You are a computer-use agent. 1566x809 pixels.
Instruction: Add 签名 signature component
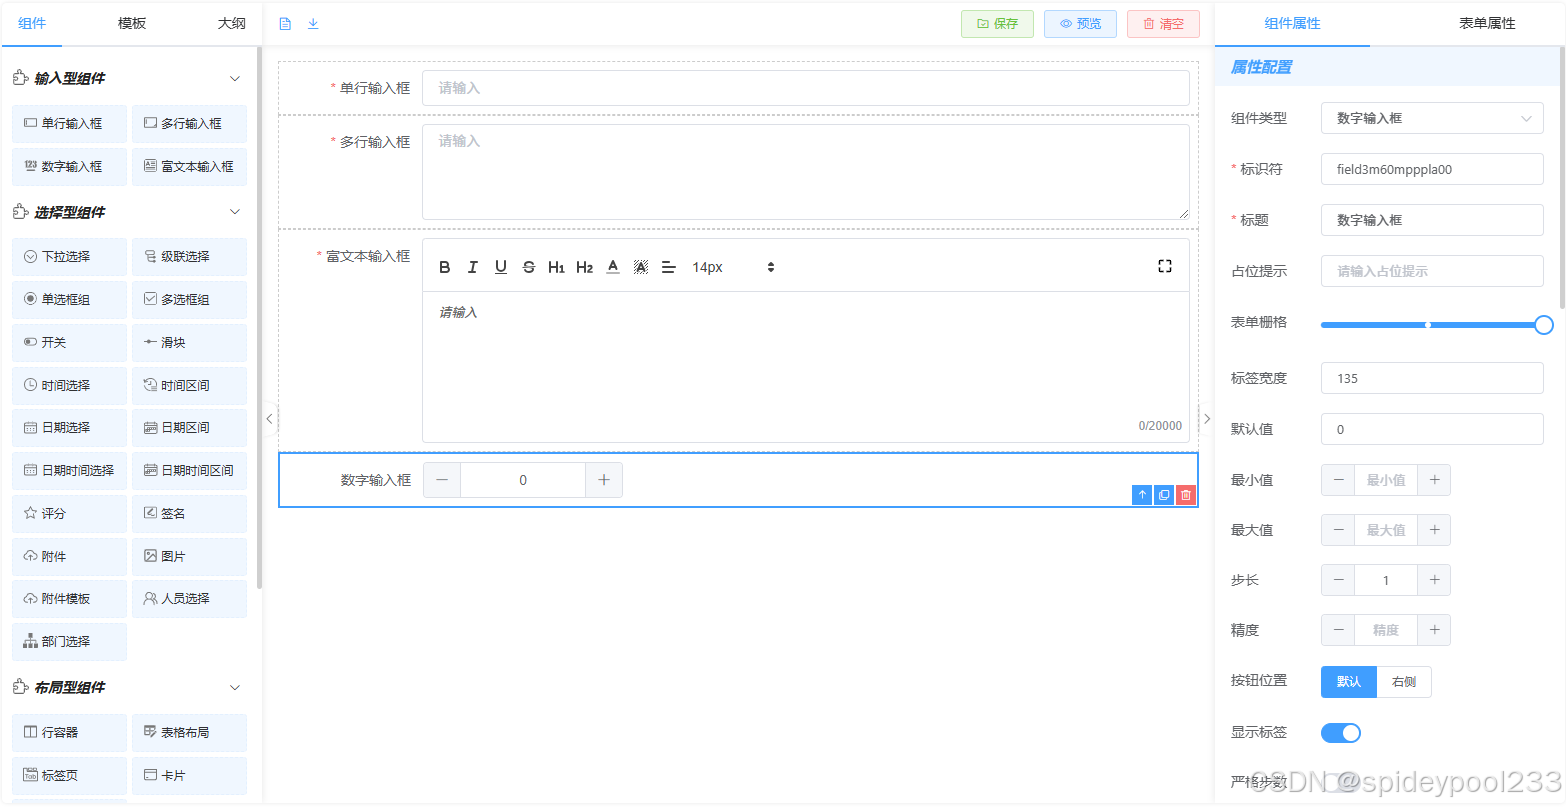click(x=190, y=514)
